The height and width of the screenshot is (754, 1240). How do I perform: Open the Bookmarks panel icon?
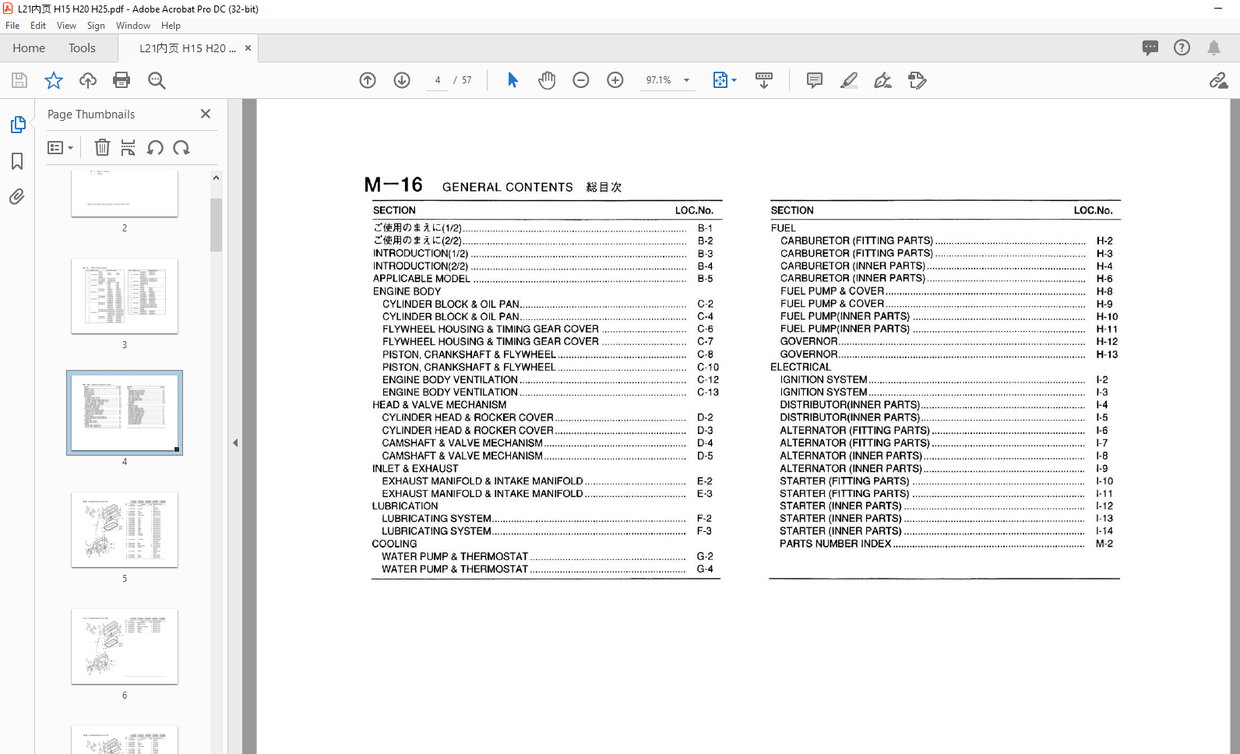[17, 161]
